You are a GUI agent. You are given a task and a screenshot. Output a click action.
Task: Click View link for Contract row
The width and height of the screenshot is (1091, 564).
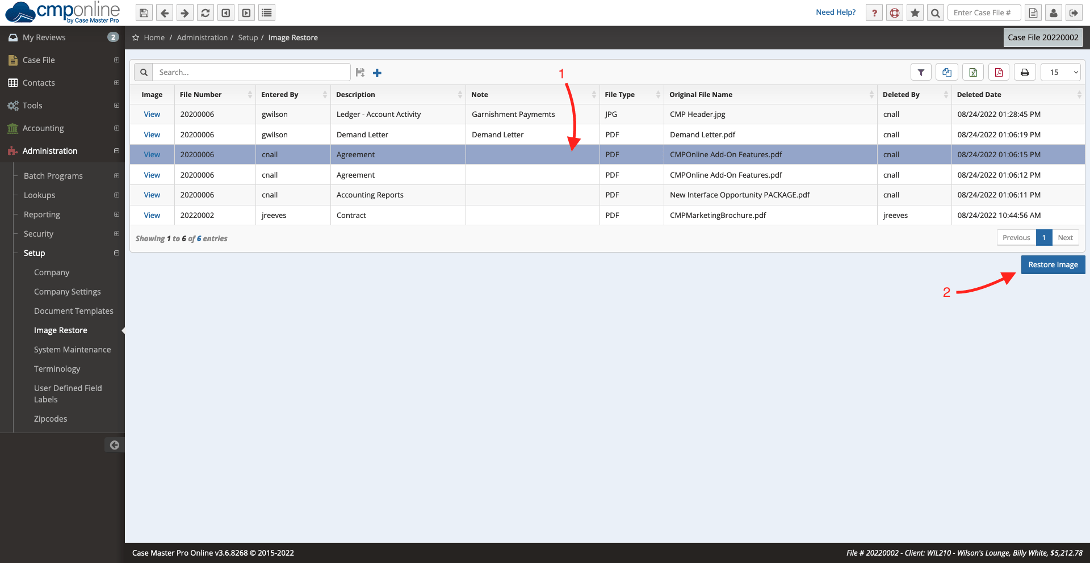[152, 215]
